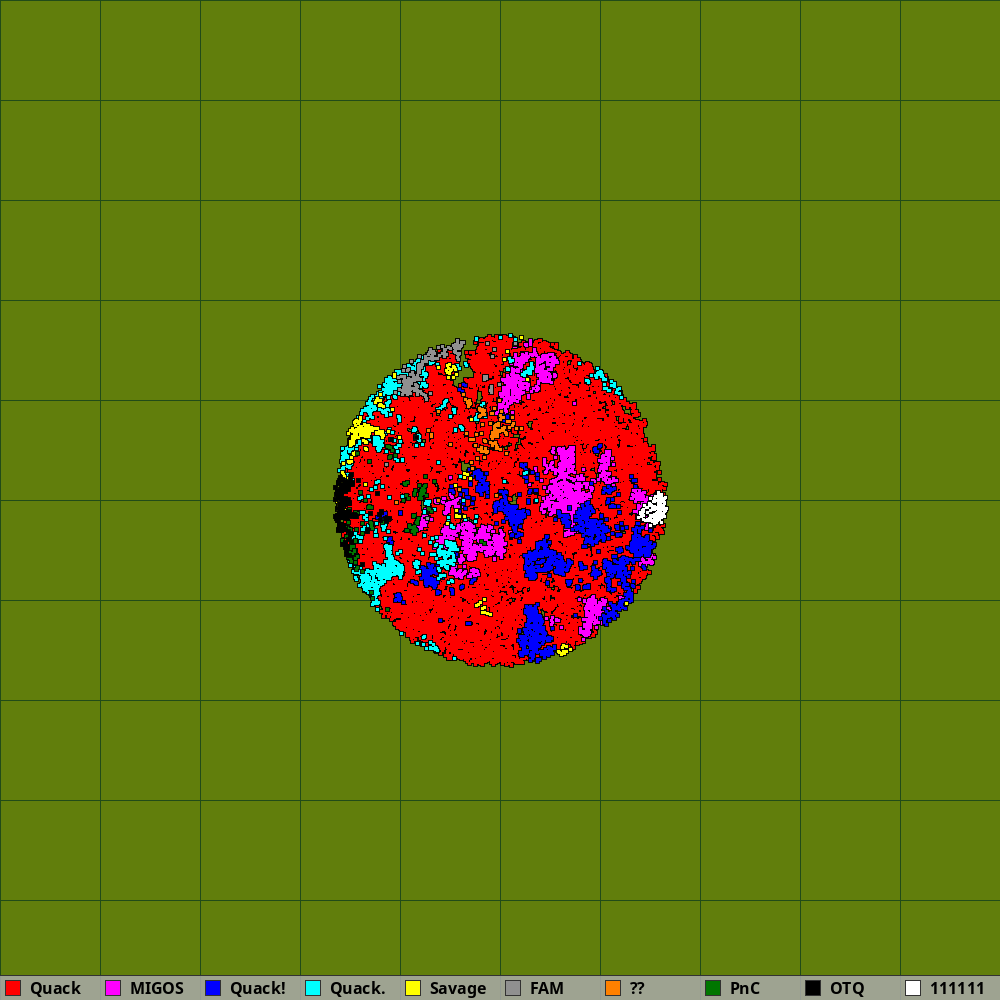The image size is (1000, 1000).
Task: Select the Quack. legend label
Action: pos(358,989)
